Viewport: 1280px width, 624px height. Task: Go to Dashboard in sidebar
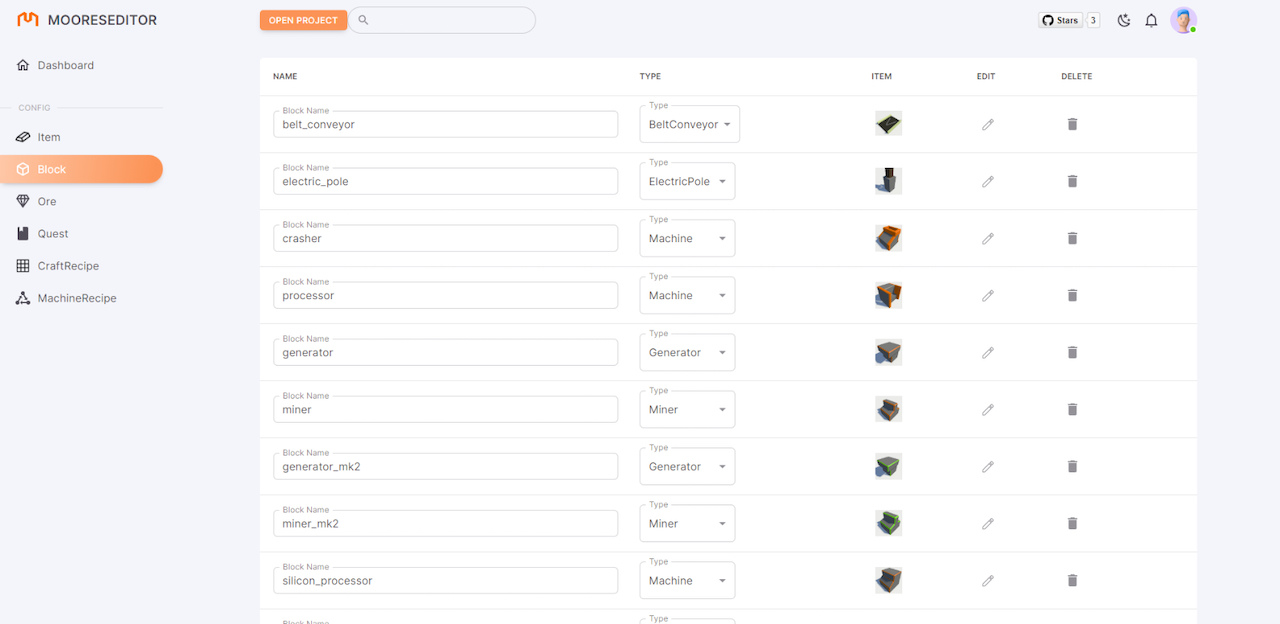[66, 65]
